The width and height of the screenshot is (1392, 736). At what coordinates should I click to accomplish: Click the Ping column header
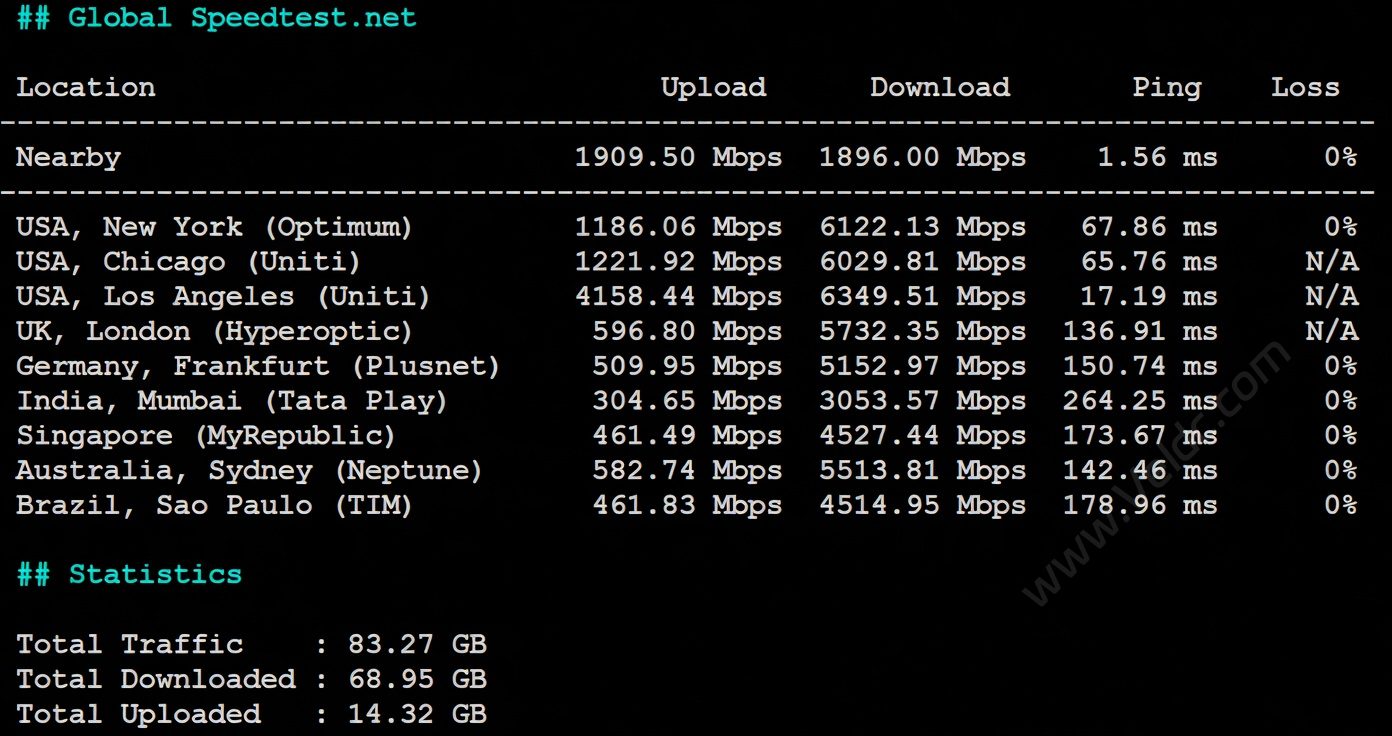1166,88
